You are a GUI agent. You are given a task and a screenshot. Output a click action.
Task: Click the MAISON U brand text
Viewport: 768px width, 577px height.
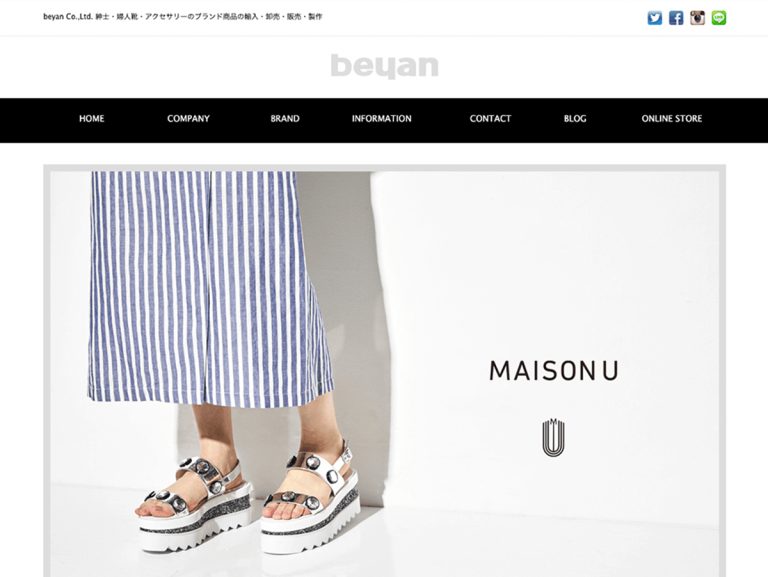coord(554,371)
